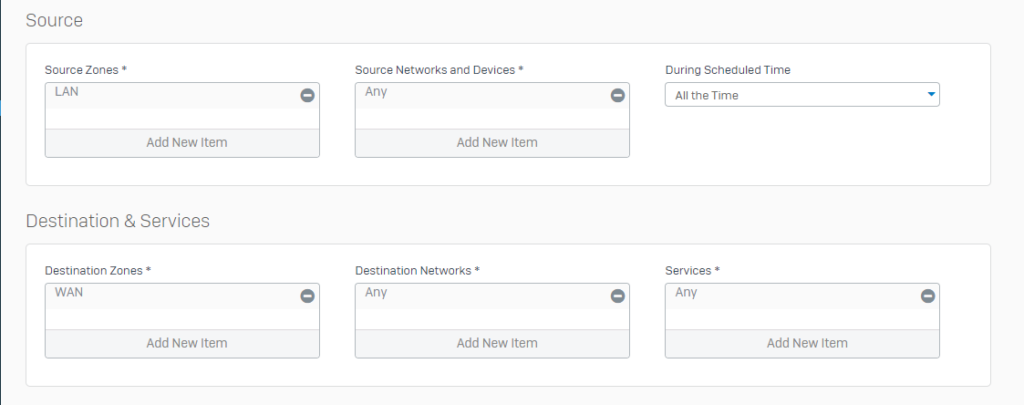Remove Any from Services list
Screen dimensions: 1024x405
pyautogui.click(x=927, y=296)
